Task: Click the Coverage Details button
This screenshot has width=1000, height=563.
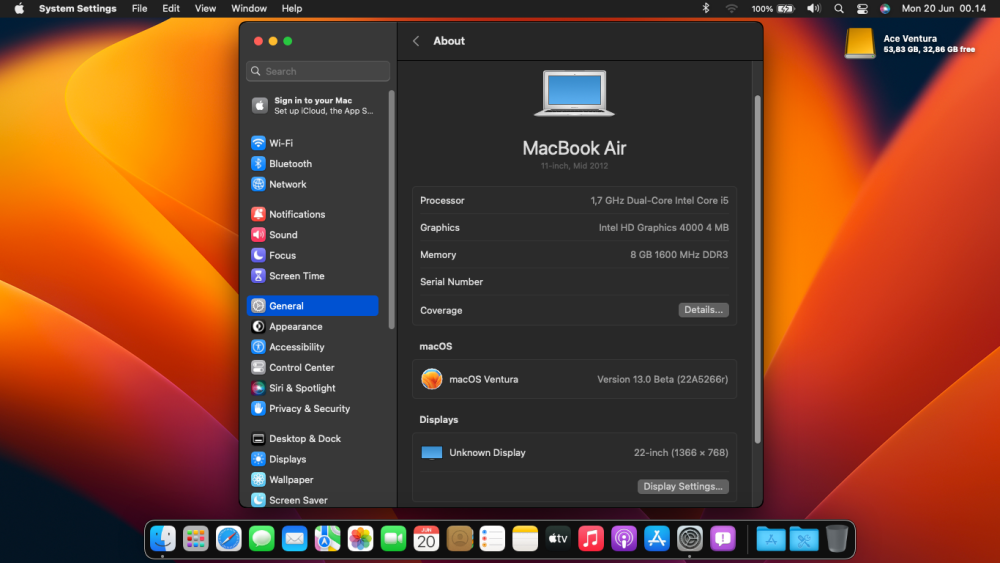Action: 703,310
